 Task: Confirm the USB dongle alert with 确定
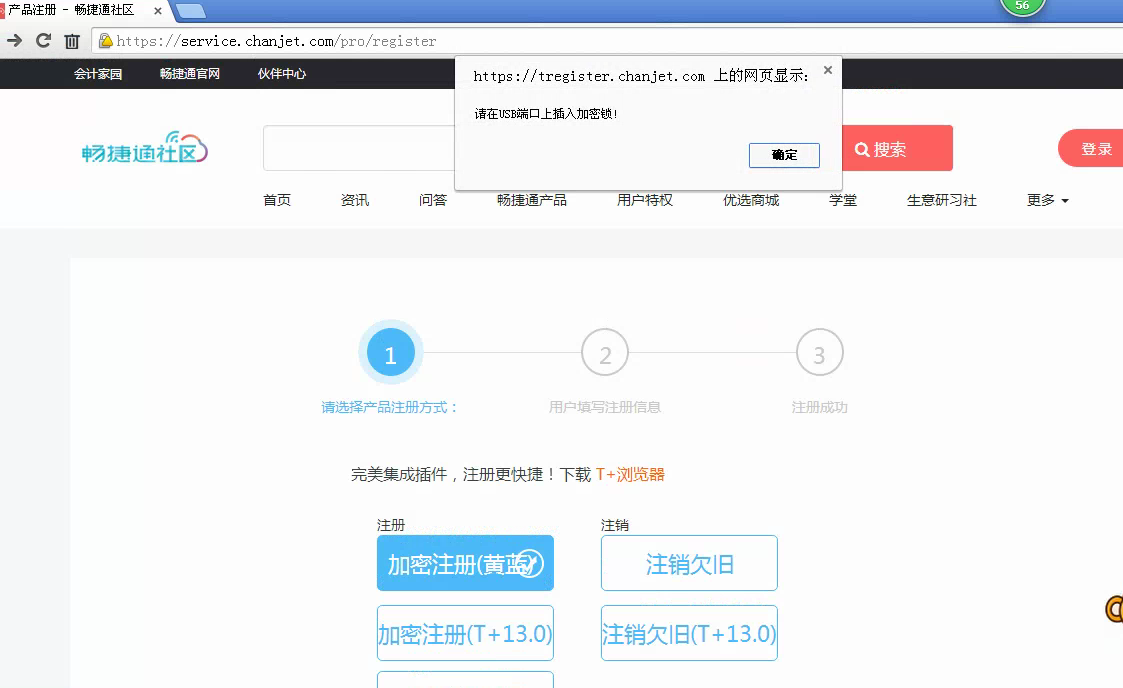point(784,155)
